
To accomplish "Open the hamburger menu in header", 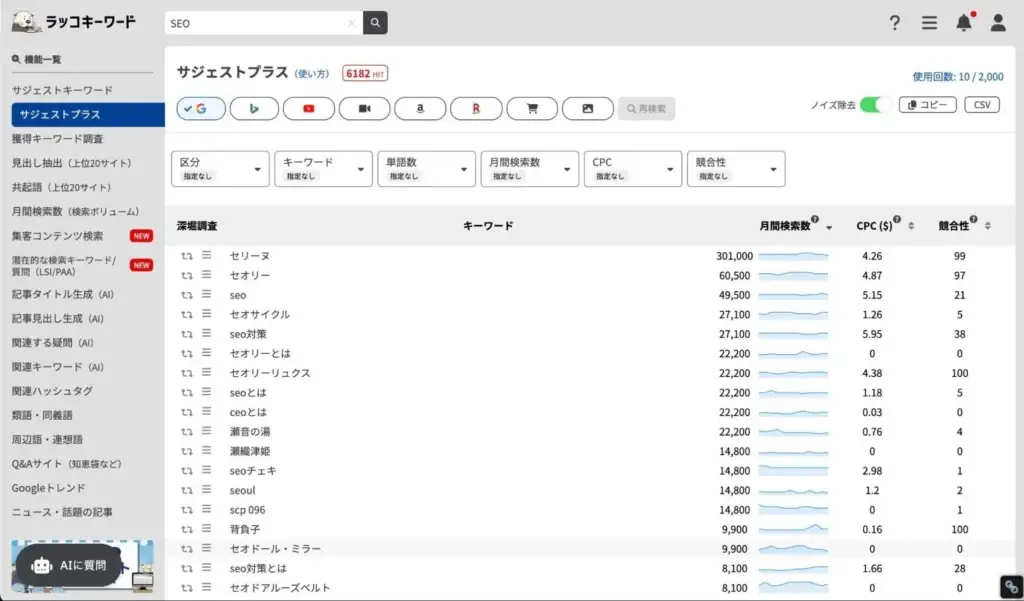I will (x=929, y=23).
